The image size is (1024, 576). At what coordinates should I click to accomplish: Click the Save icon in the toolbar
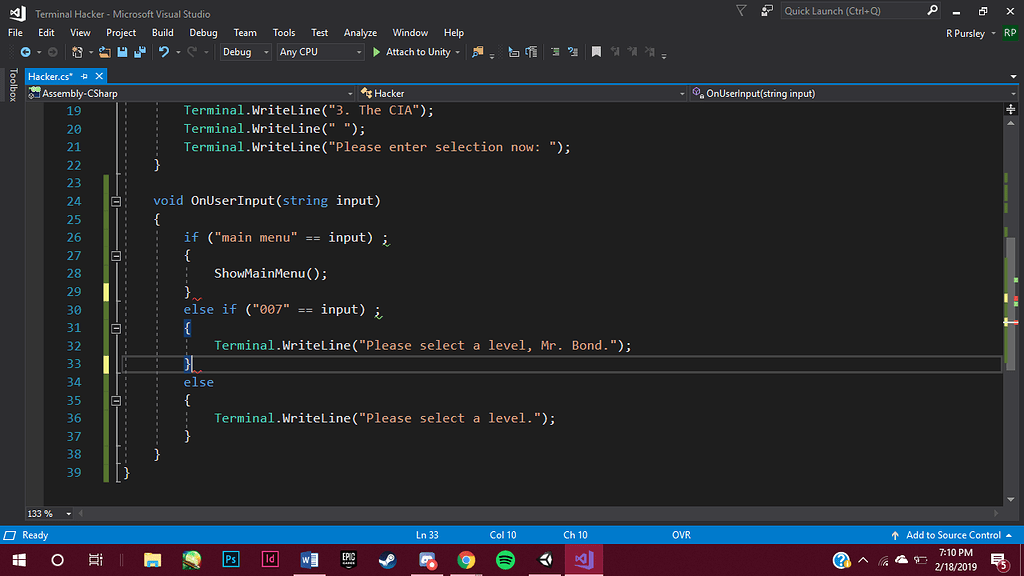click(122, 52)
